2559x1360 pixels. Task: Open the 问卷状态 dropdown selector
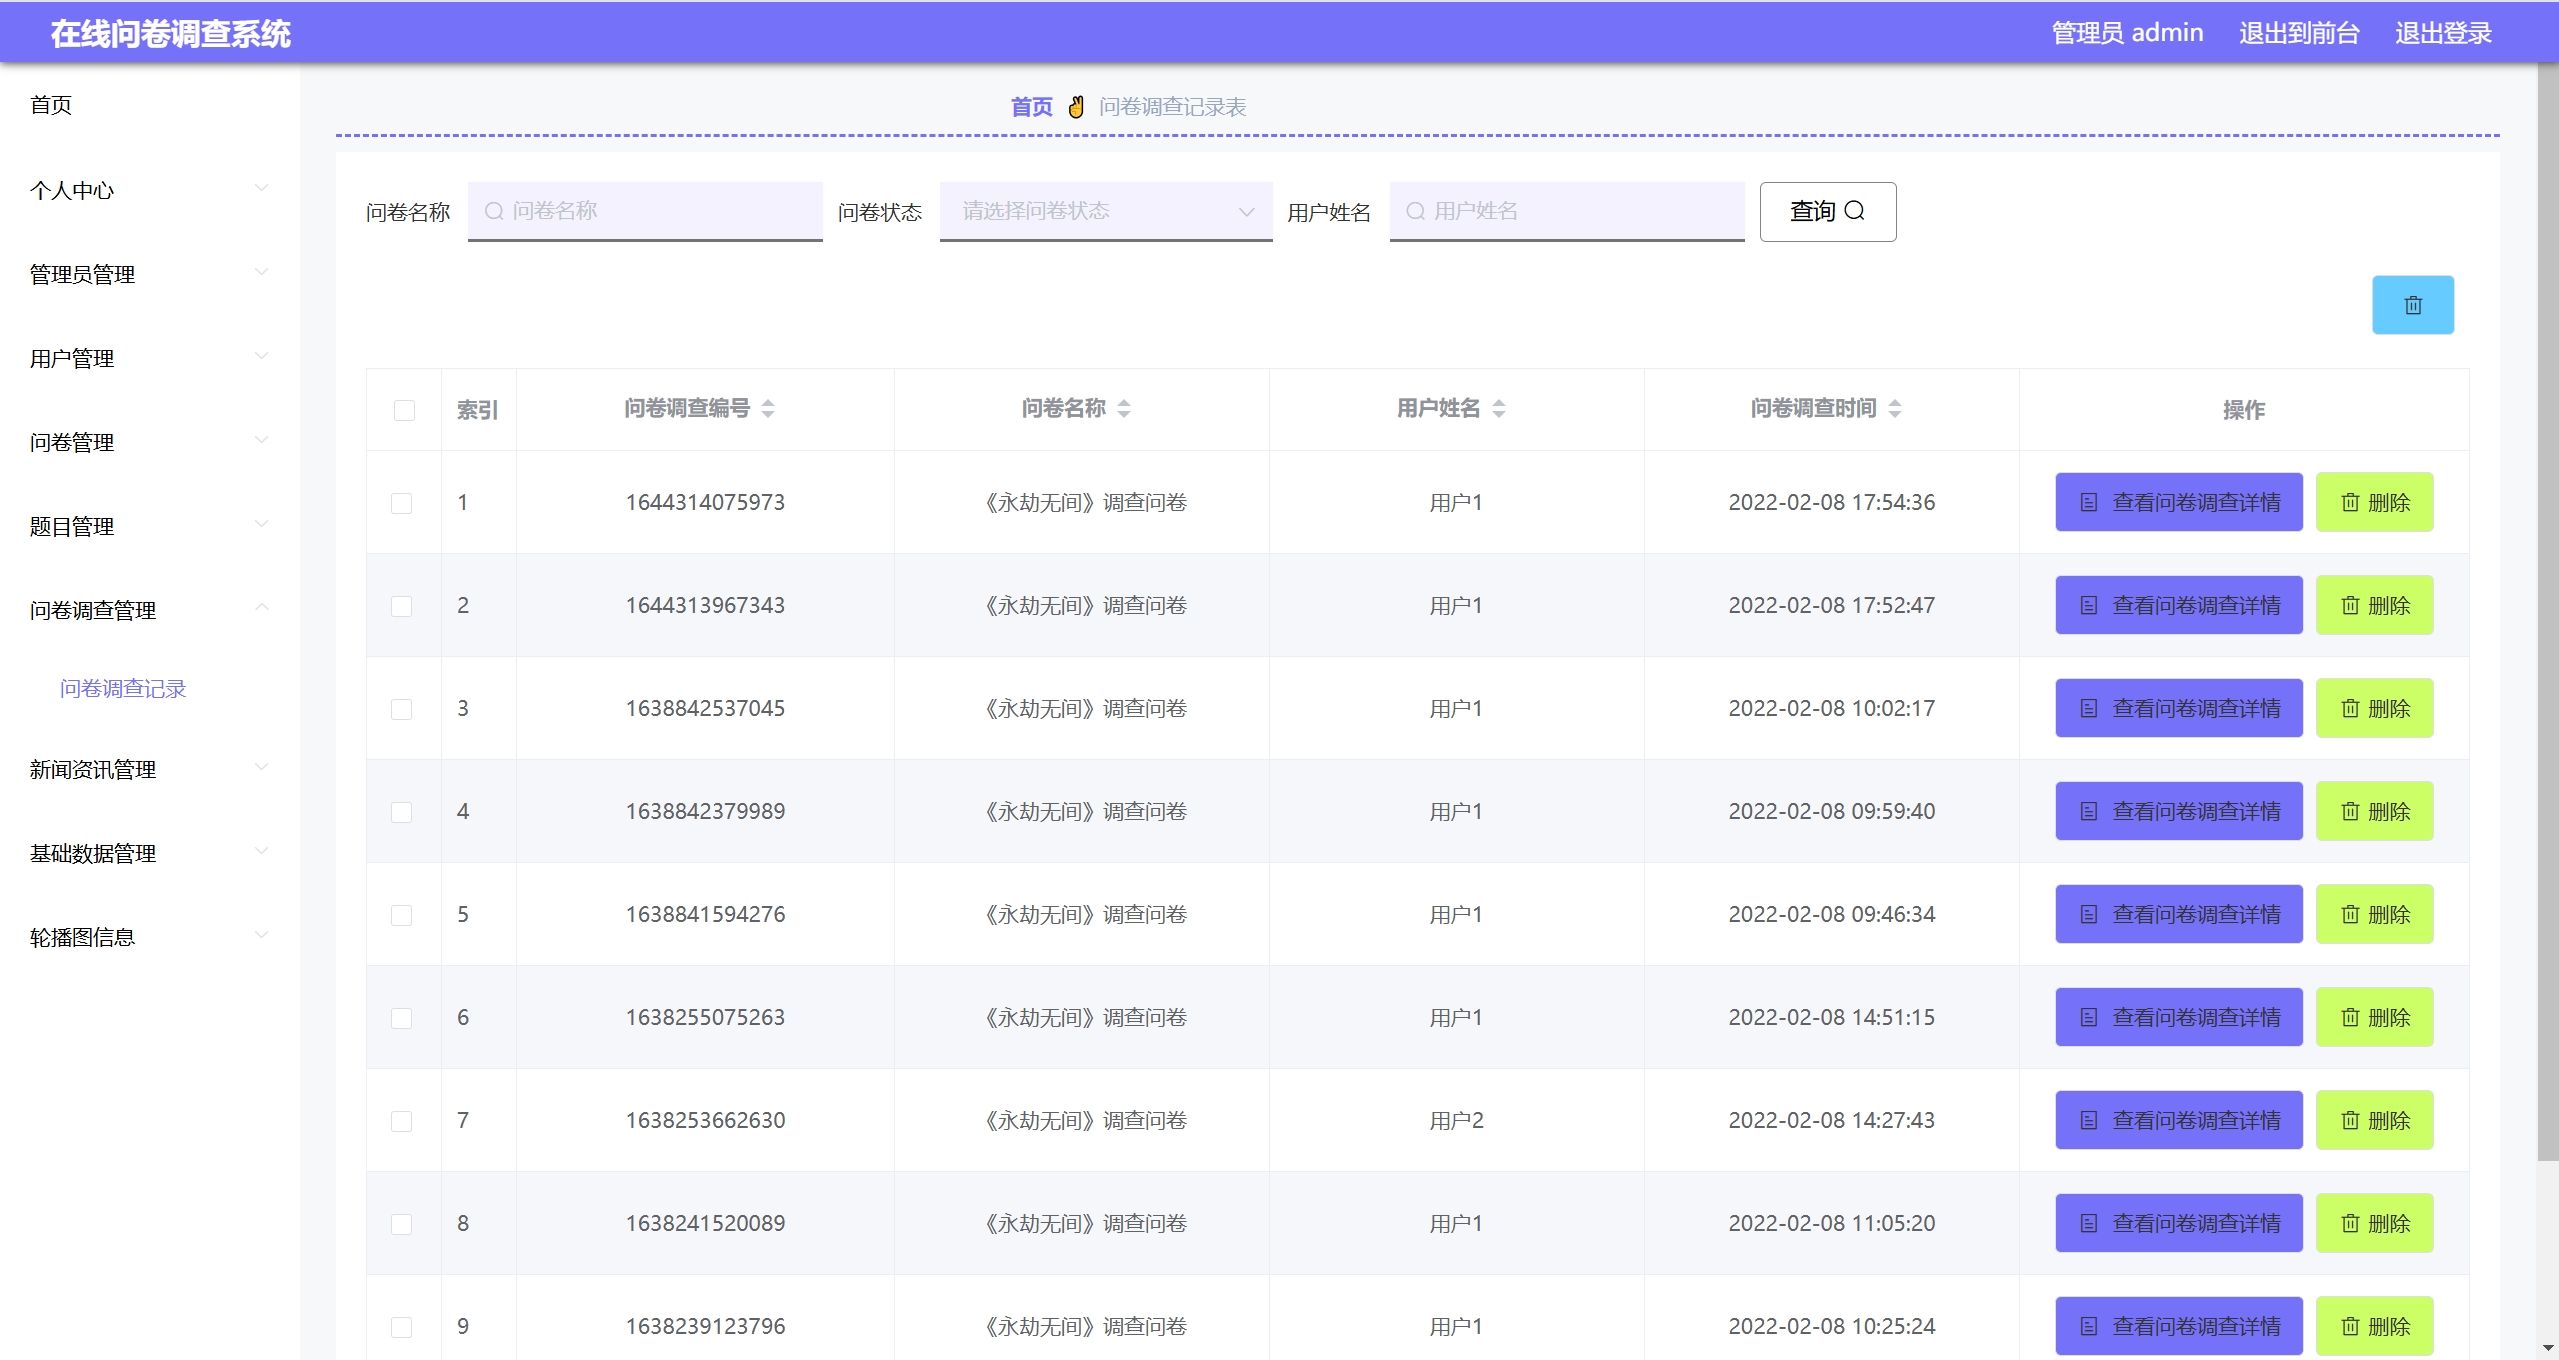[x=1106, y=211]
